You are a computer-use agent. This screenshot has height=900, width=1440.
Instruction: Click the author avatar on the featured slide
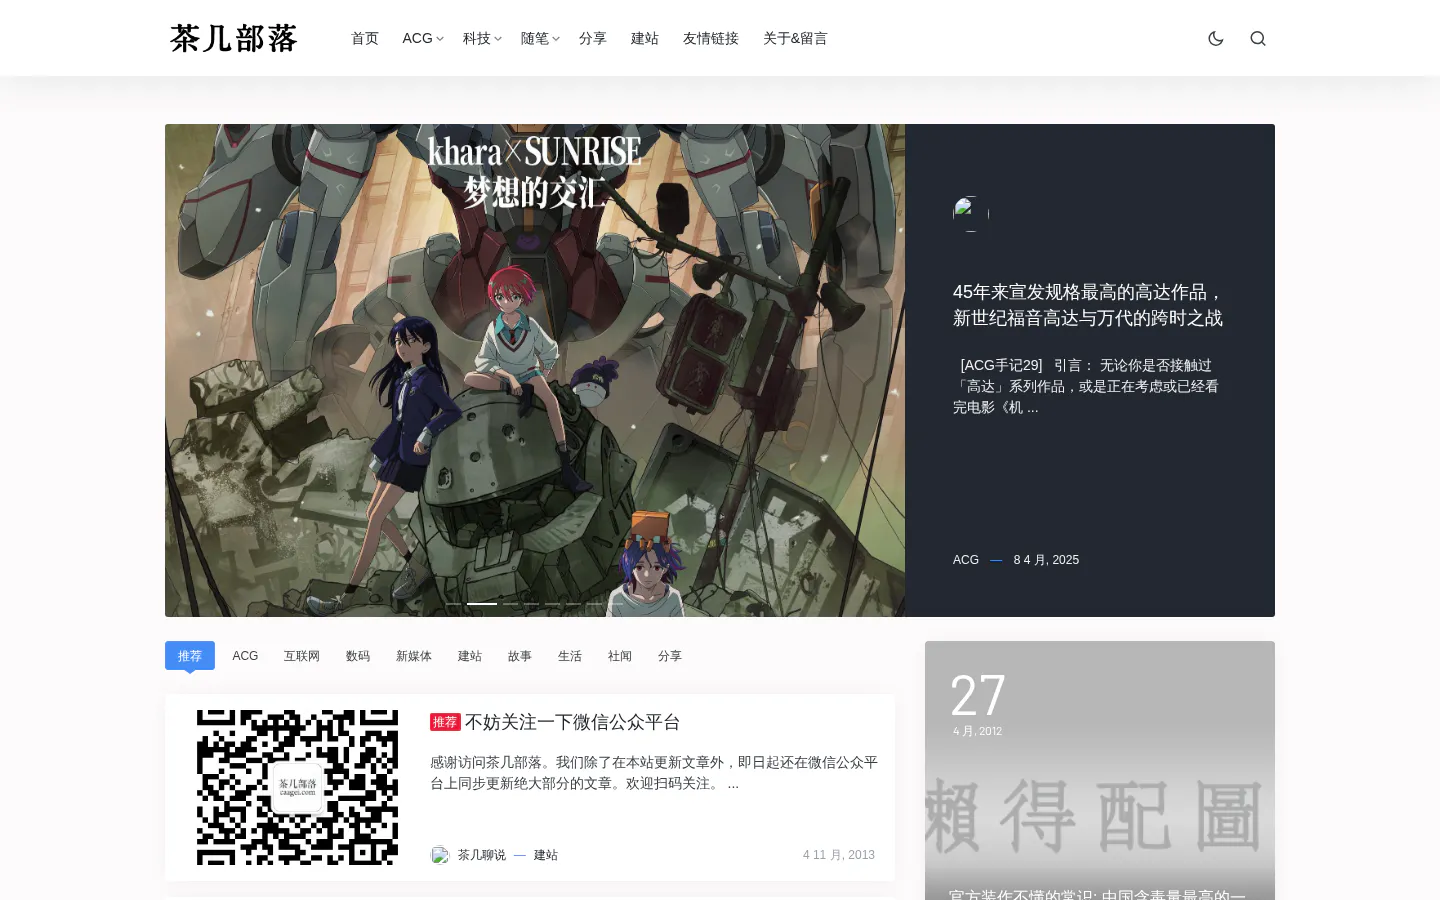pyautogui.click(x=971, y=214)
